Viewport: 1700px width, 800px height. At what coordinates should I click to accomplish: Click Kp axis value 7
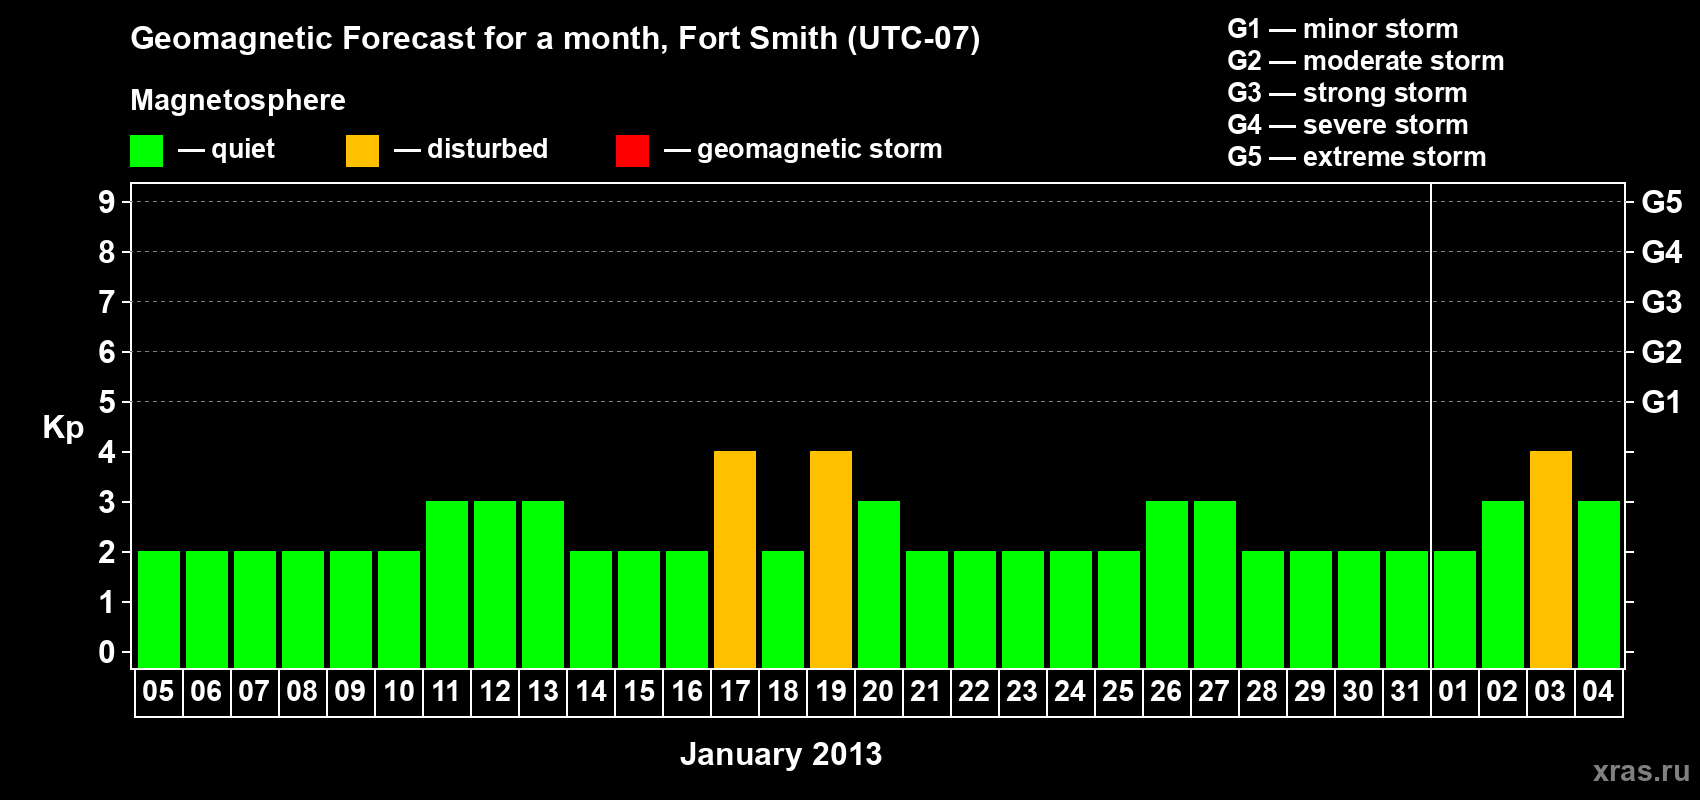pos(107,302)
